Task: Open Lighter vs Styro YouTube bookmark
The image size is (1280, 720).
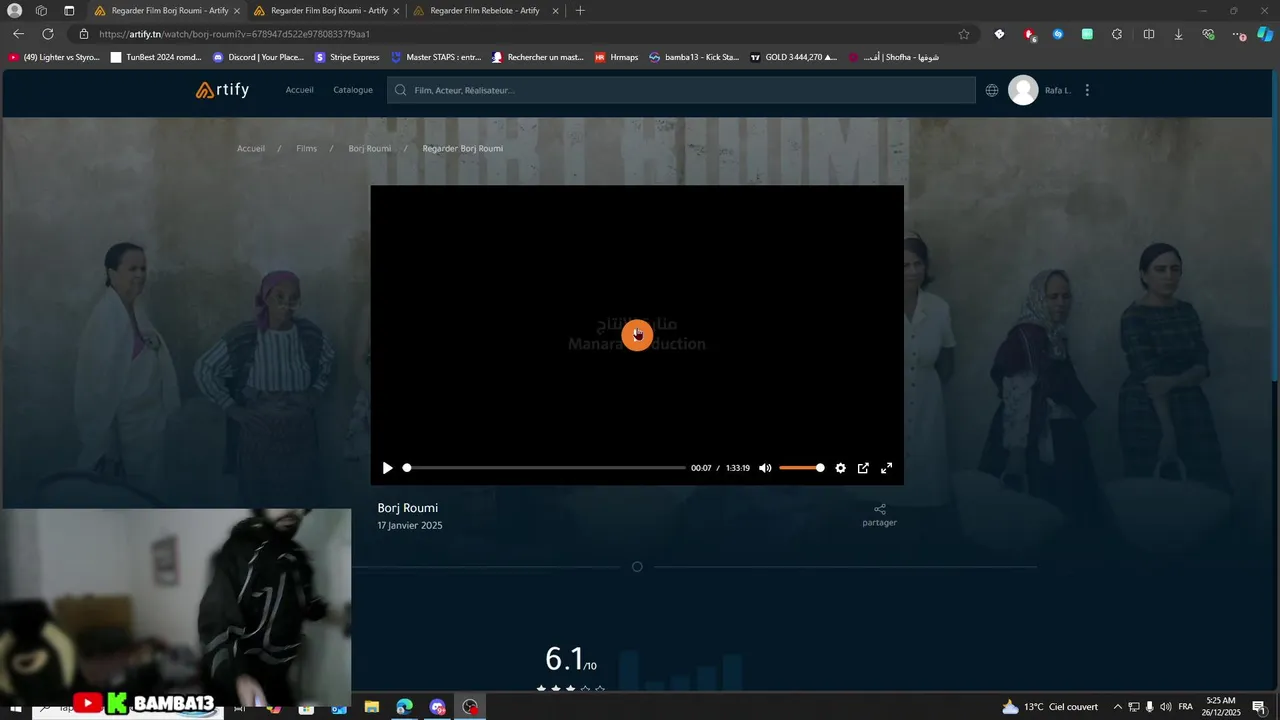Action: 54,57
